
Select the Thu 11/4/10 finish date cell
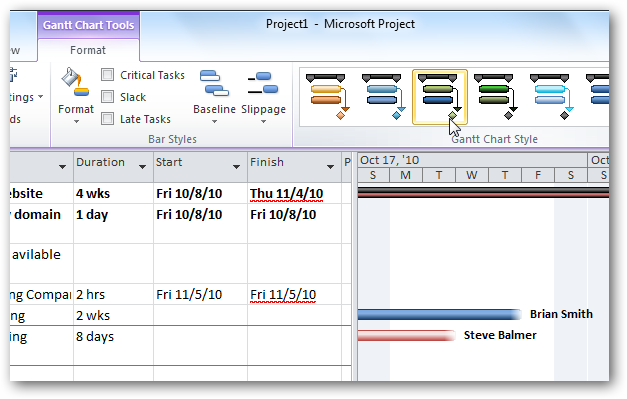pos(294,194)
